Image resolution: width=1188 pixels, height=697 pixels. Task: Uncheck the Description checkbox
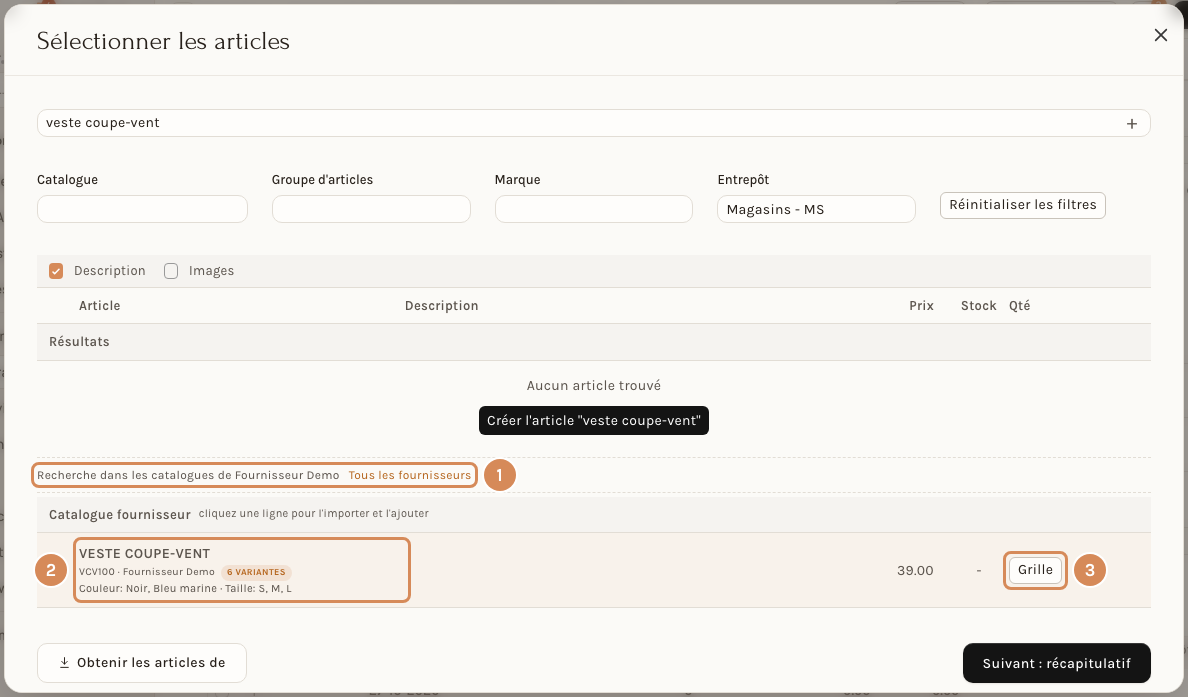coord(56,271)
